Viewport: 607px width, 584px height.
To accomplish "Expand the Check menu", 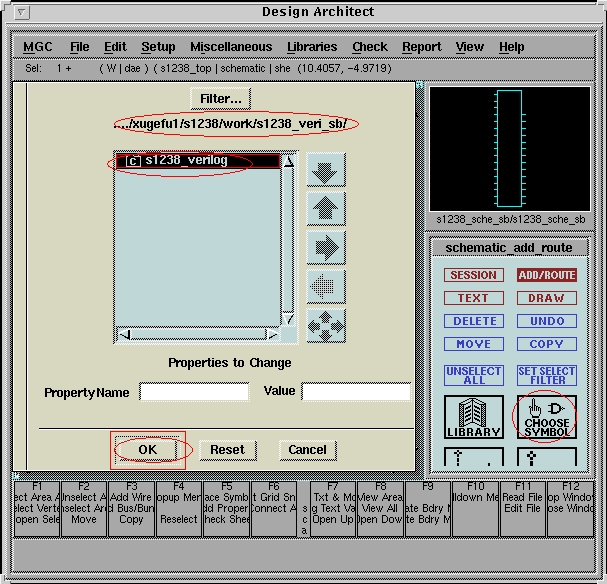I will [x=369, y=47].
